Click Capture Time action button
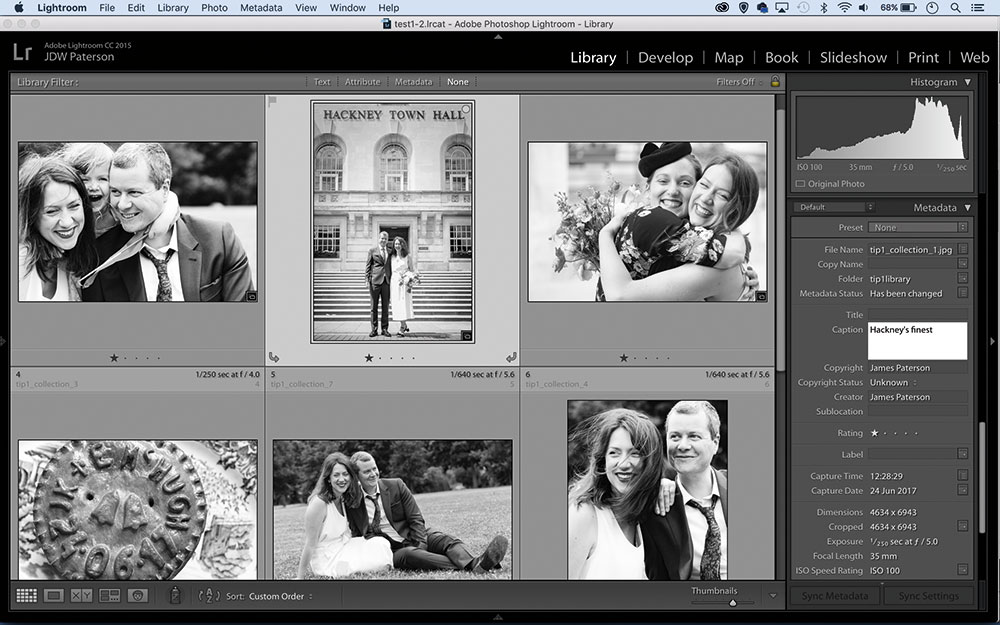Image resolution: width=1000 pixels, height=625 pixels. [x=962, y=475]
